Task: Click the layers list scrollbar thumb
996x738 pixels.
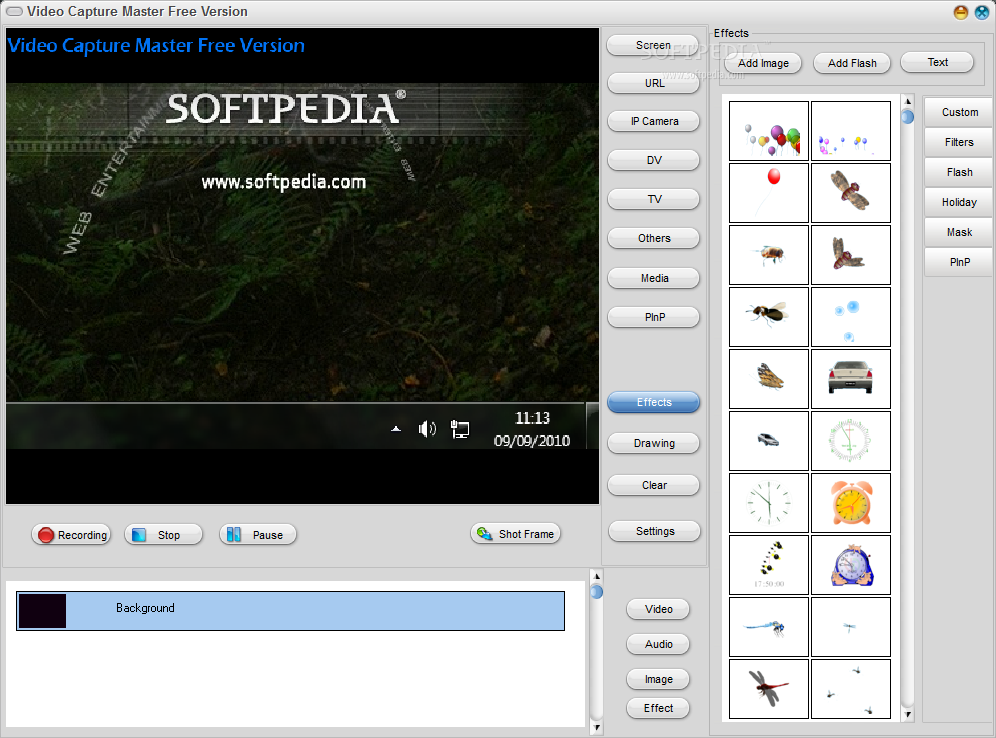Action: pyautogui.click(x=596, y=592)
